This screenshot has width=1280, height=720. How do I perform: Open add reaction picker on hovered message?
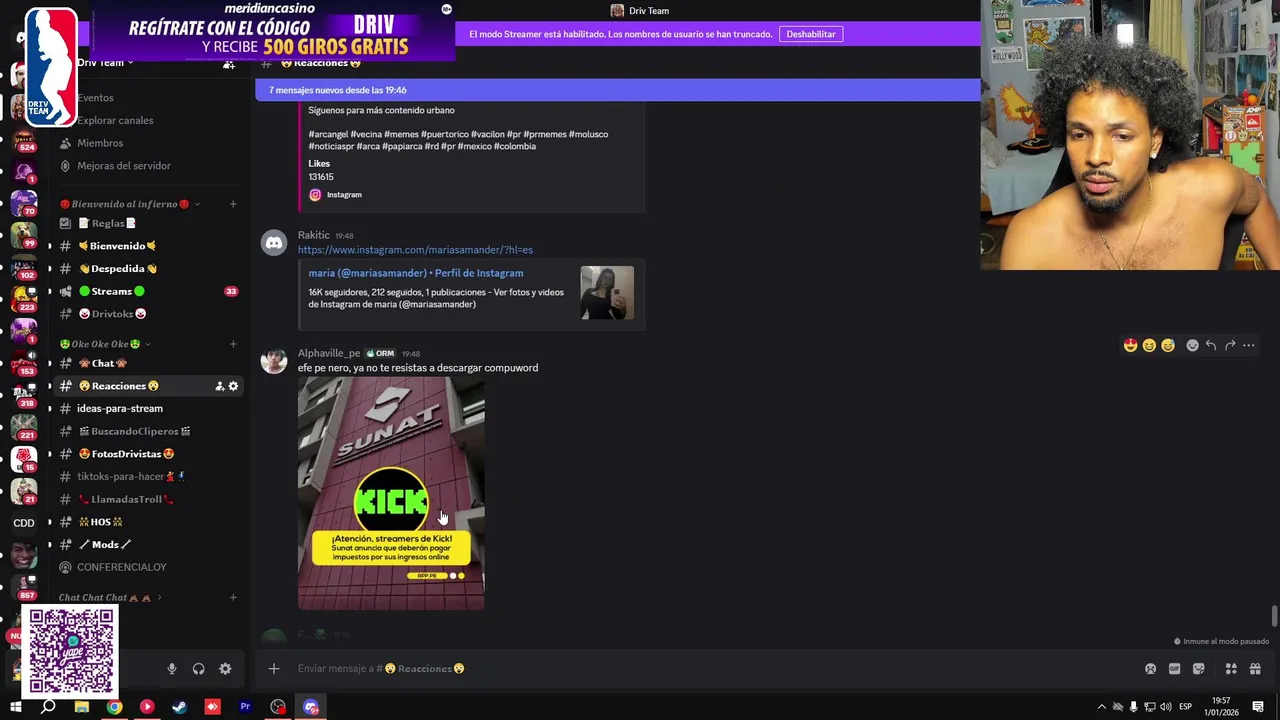1192,345
